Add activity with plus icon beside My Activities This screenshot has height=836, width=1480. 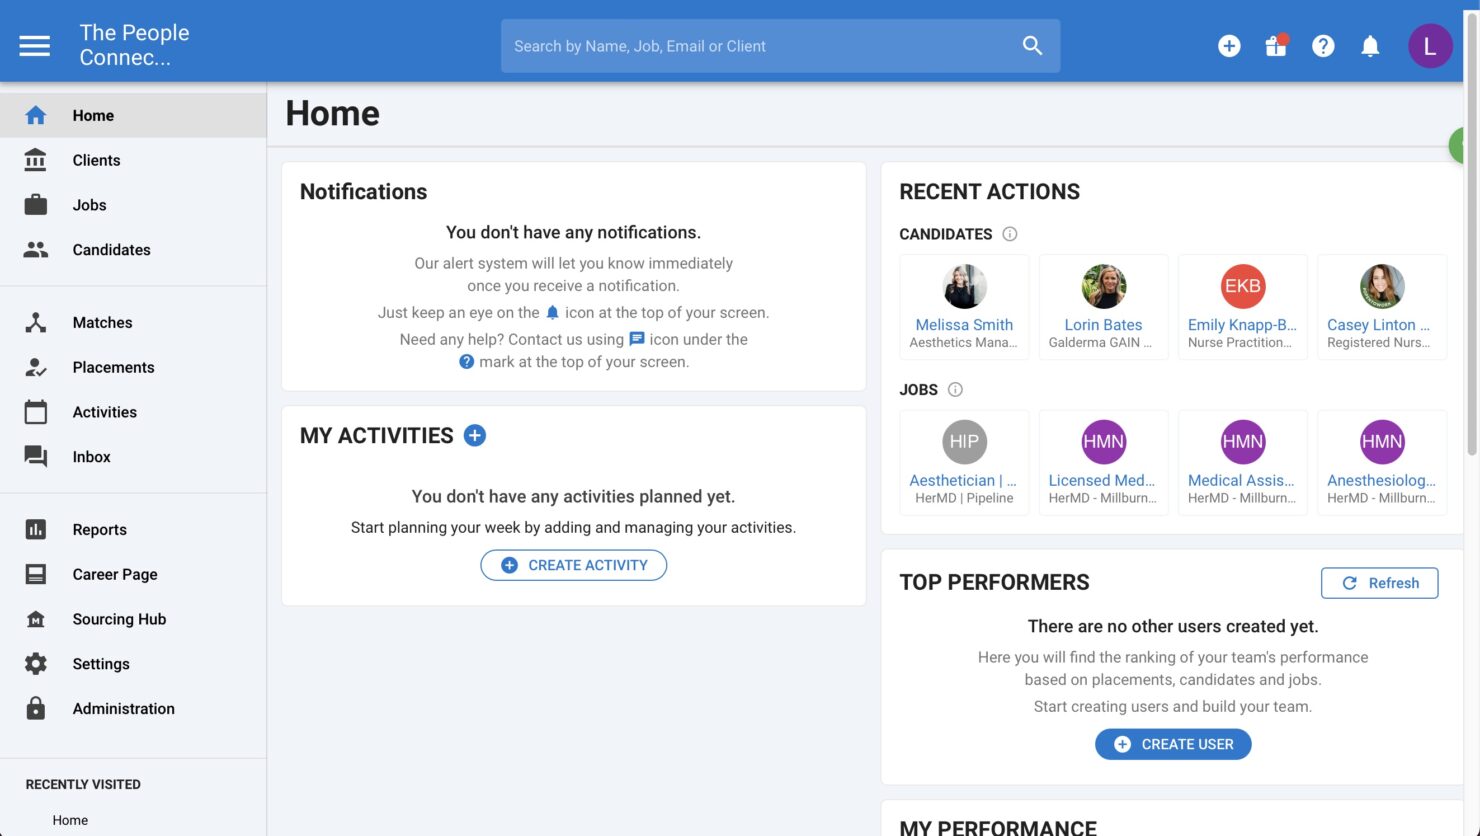click(x=475, y=435)
